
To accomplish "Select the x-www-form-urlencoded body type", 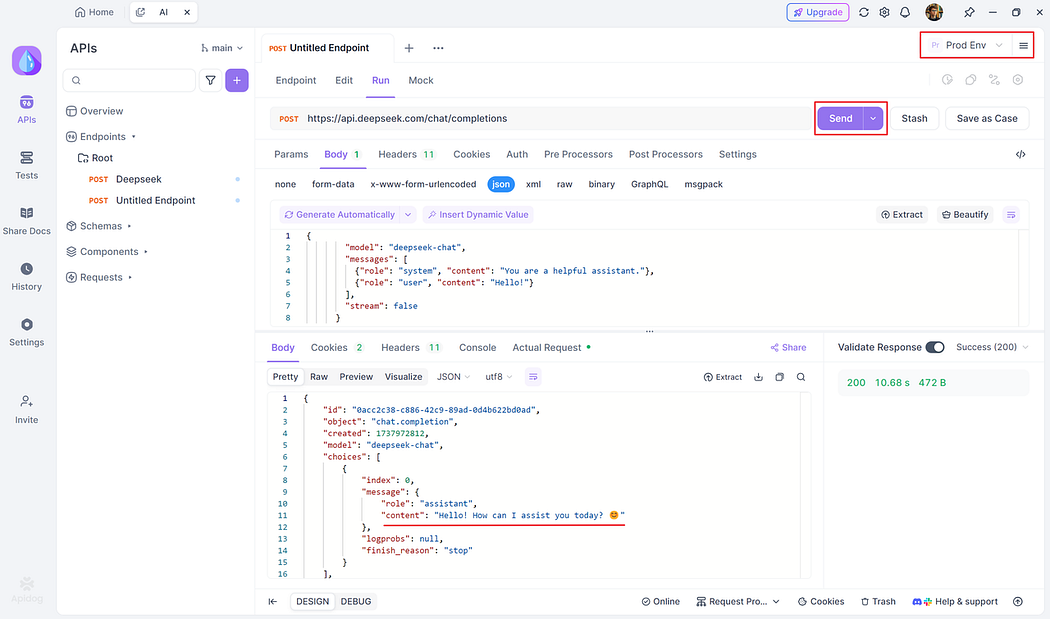I will point(423,184).
